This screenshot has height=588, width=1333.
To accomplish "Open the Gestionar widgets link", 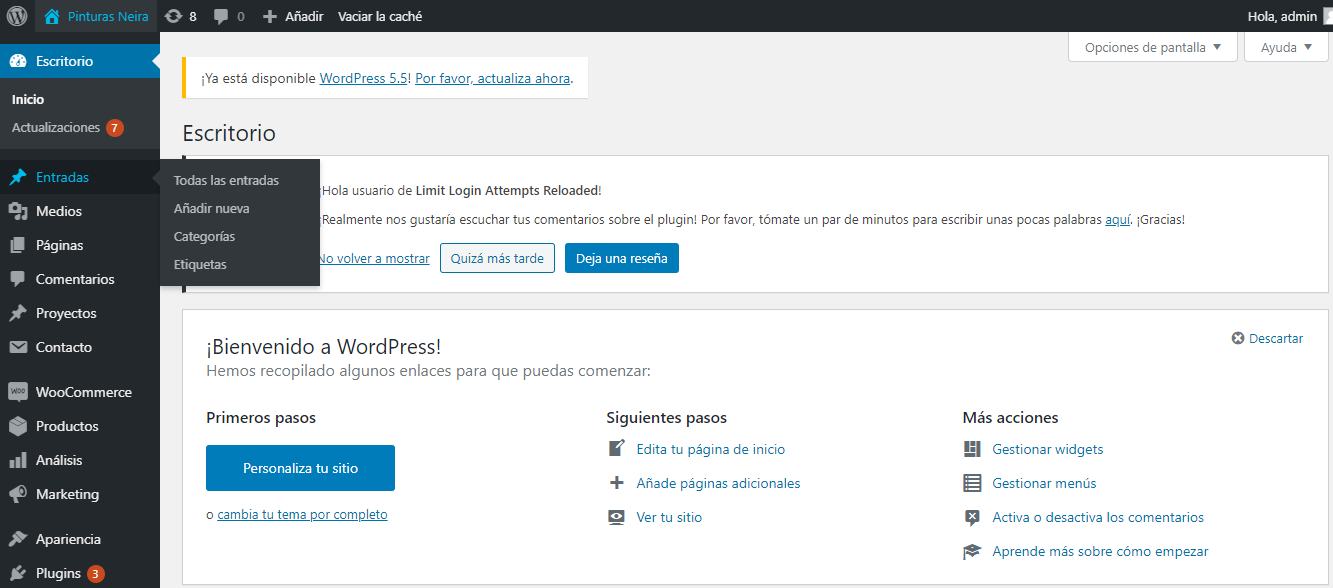I will point(1048,449).
